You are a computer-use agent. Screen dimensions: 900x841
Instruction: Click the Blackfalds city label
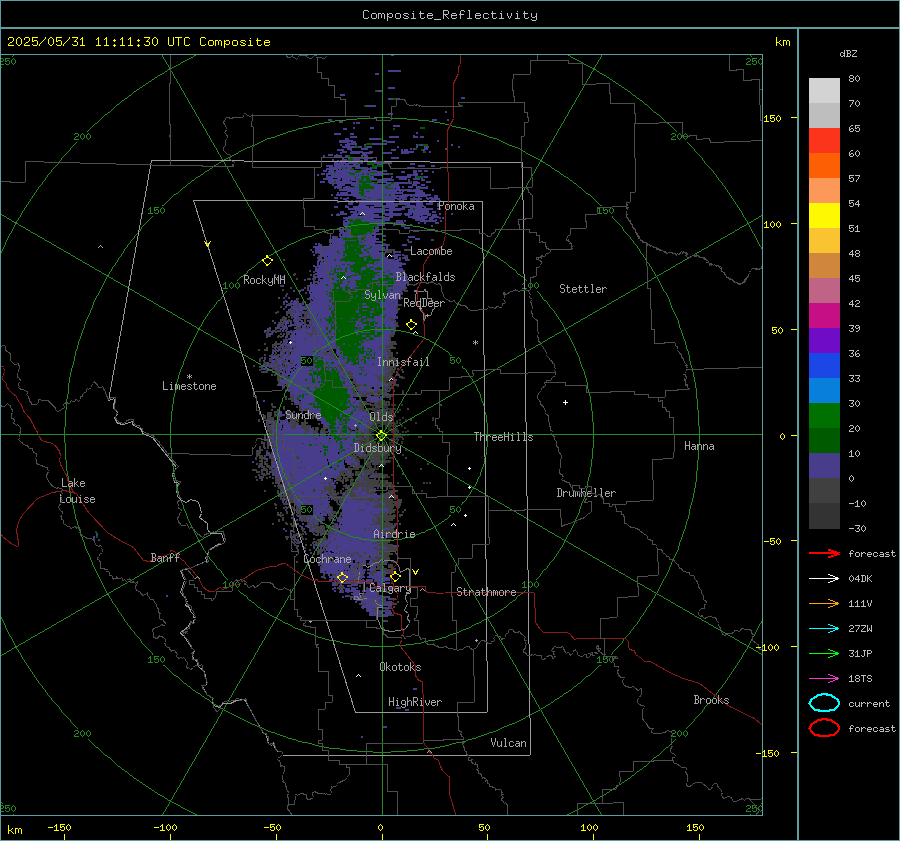(x=425, y=277)
